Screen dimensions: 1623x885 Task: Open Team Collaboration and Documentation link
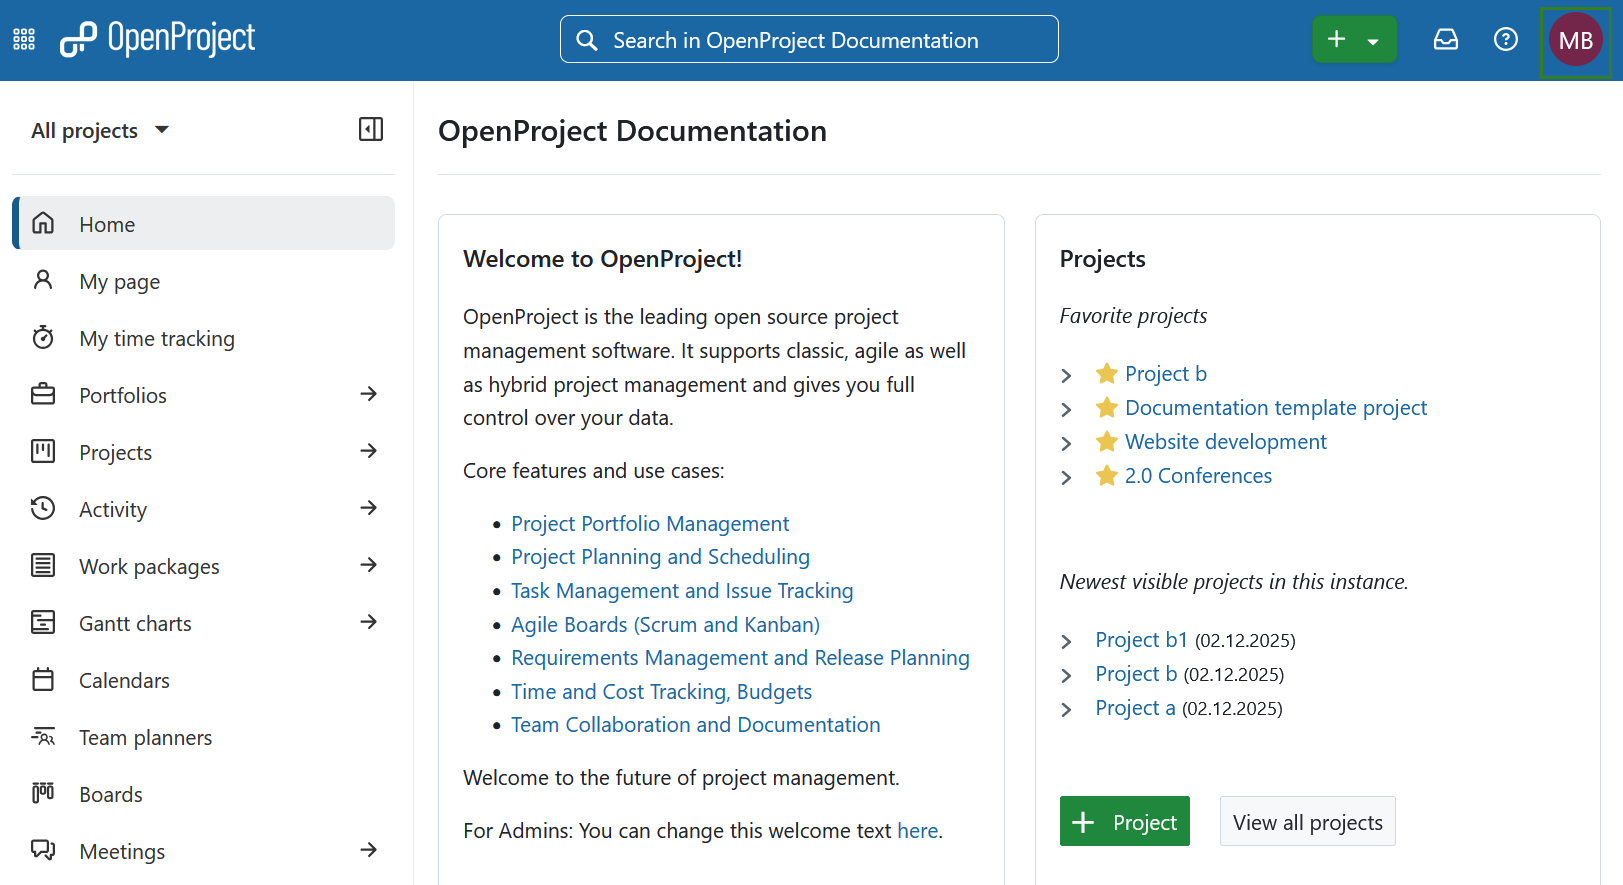[695, 724]
